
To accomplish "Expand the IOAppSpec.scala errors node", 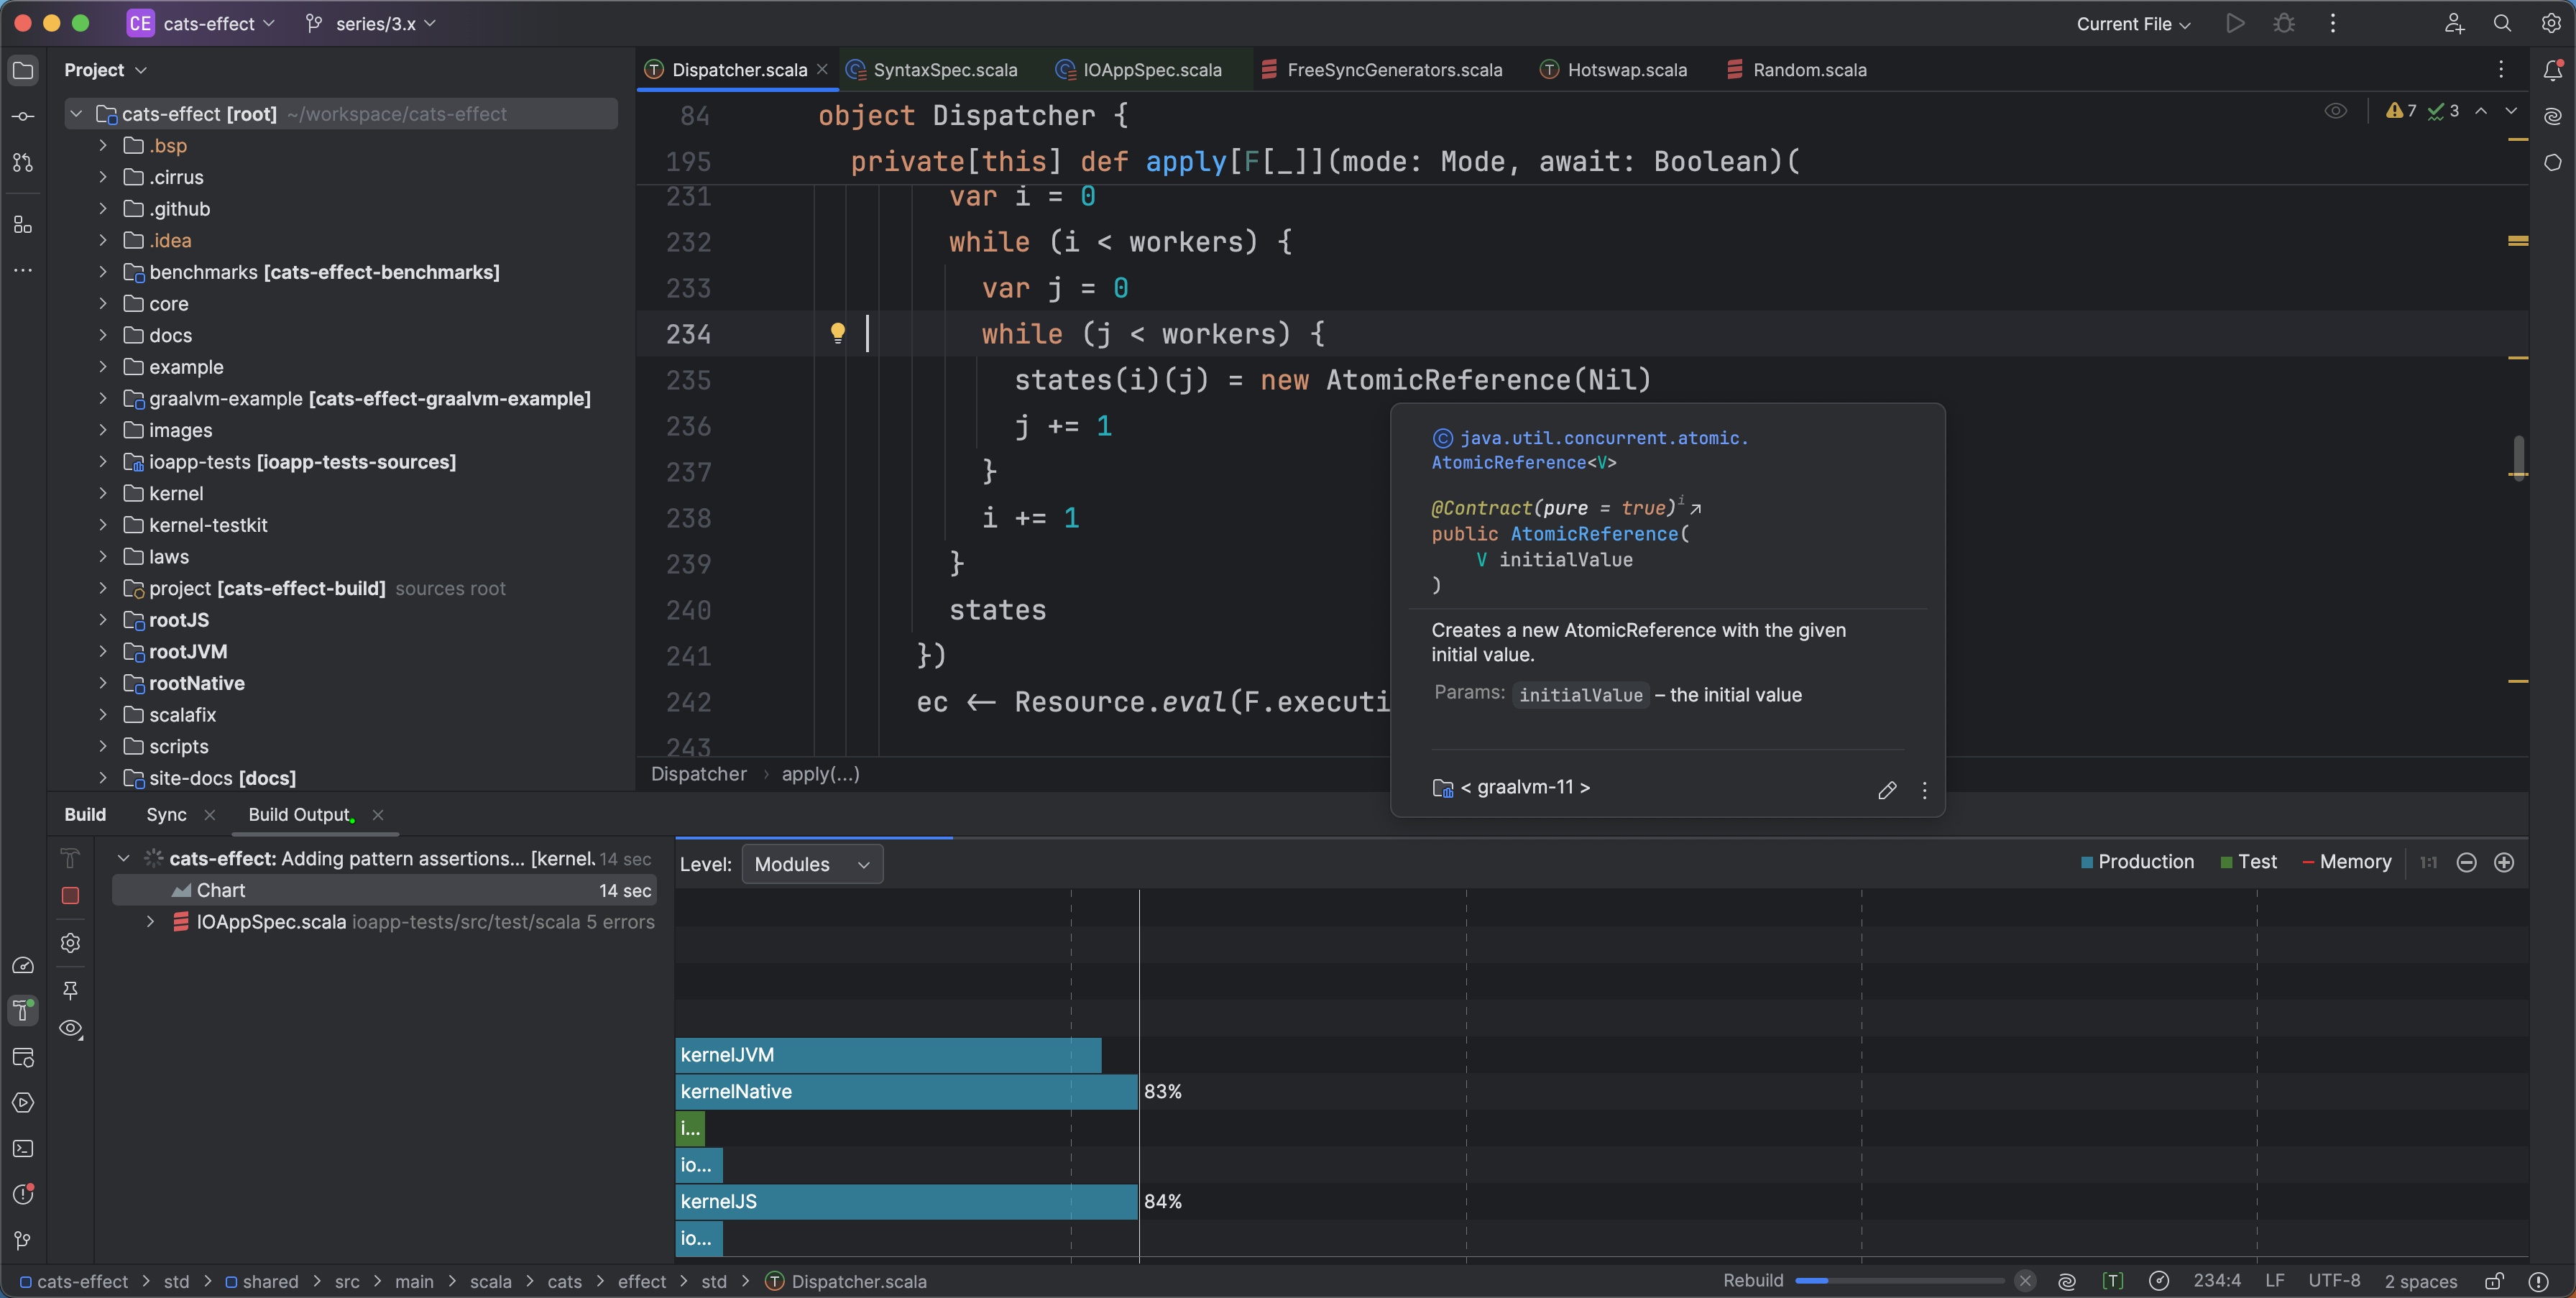I will (147, 922).
